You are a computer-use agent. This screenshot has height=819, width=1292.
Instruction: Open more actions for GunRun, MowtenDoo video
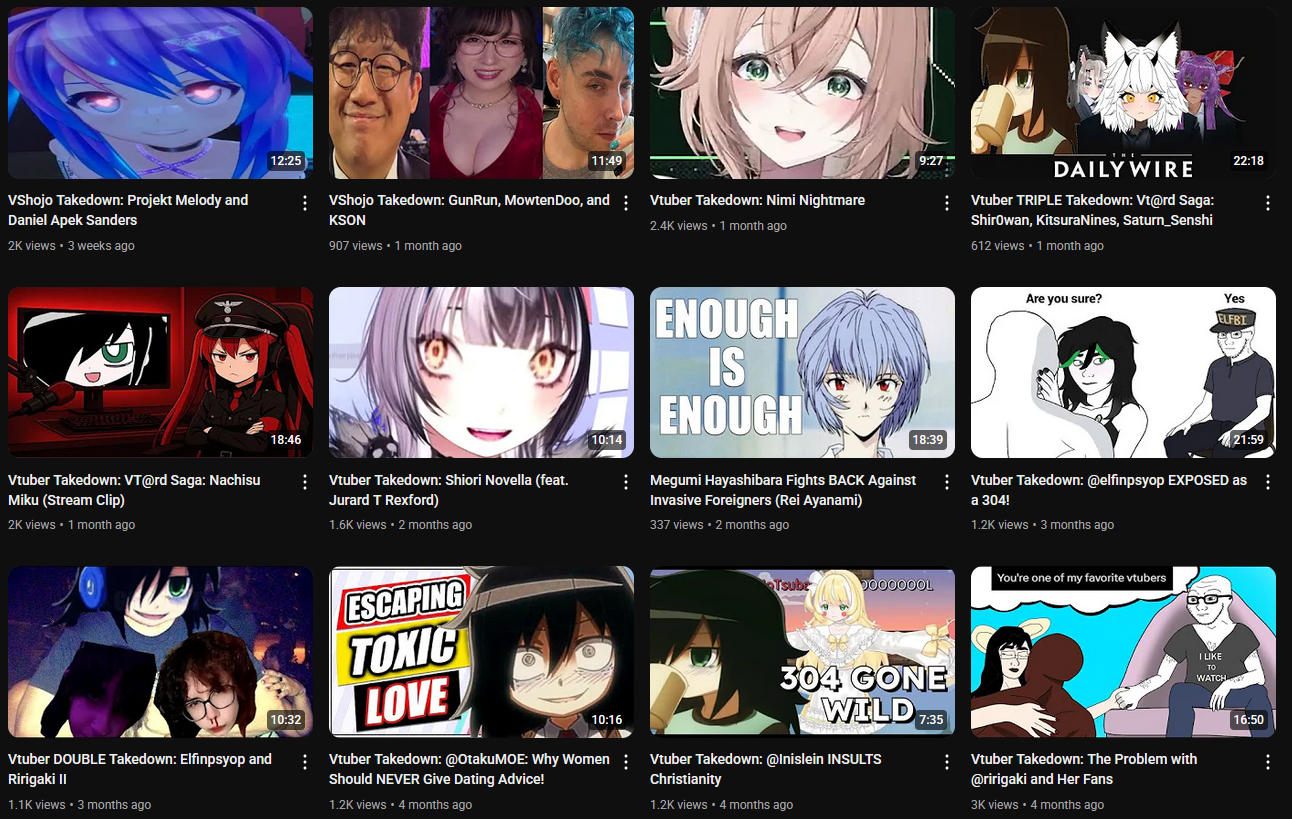pos(626,203)
